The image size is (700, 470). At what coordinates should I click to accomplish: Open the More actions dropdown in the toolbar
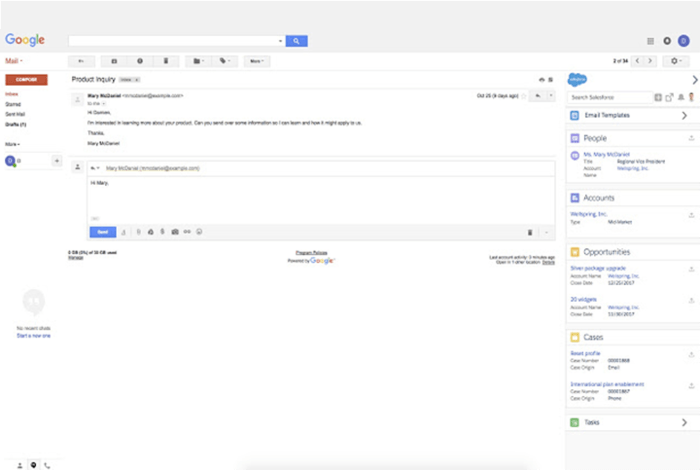click(257, 61)
